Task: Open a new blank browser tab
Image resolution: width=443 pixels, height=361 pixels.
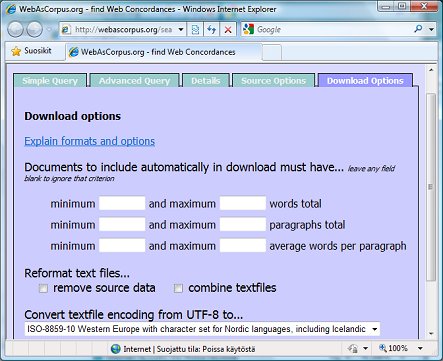Action: [x=272, y=52]
